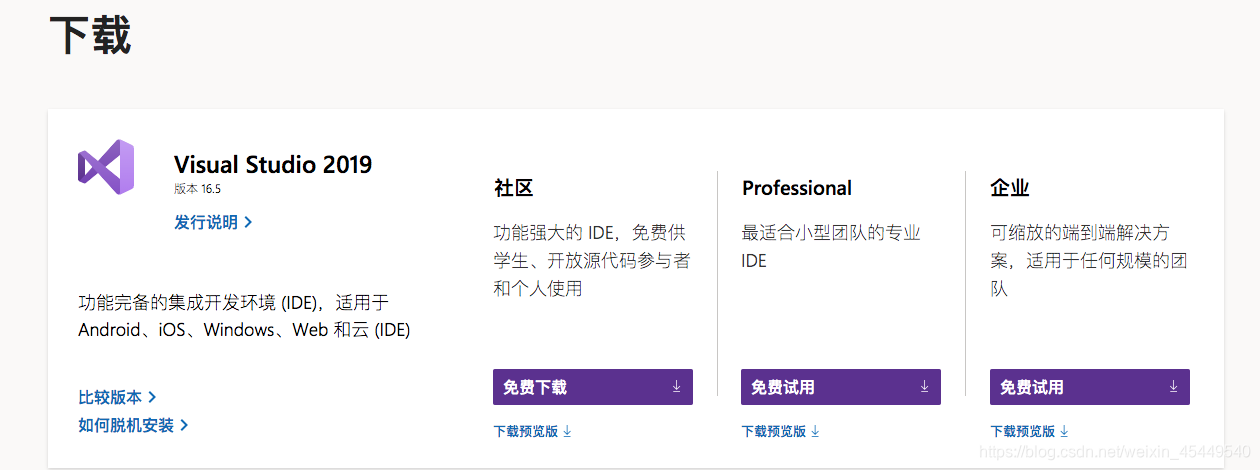1260x470 pixels.
Task: Click the download arrow on 免费下载 button
Action: (676, 386)
